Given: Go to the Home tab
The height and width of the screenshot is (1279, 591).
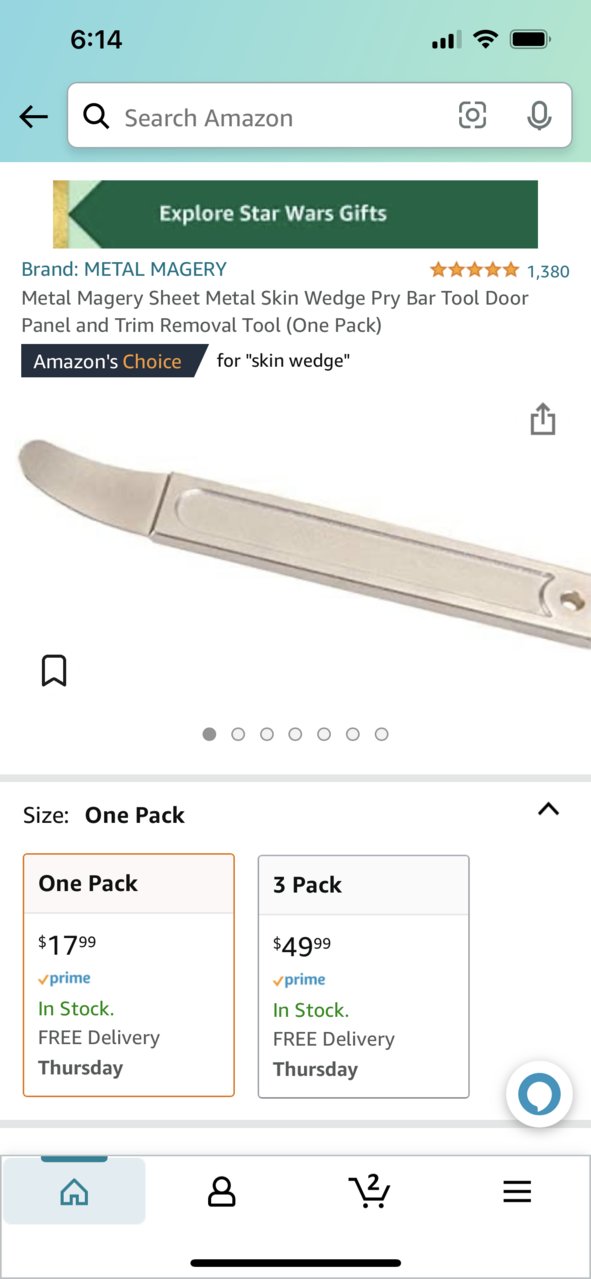Looking at the screenshot, I should (74, 1191).
